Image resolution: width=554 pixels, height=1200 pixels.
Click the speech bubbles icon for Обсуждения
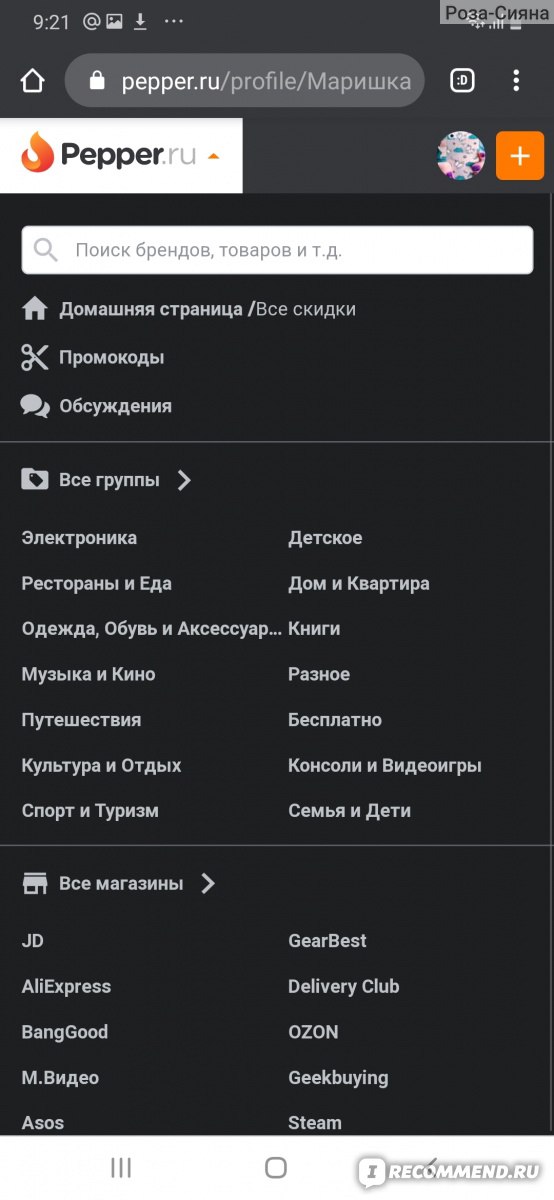(x=35, y=406)
